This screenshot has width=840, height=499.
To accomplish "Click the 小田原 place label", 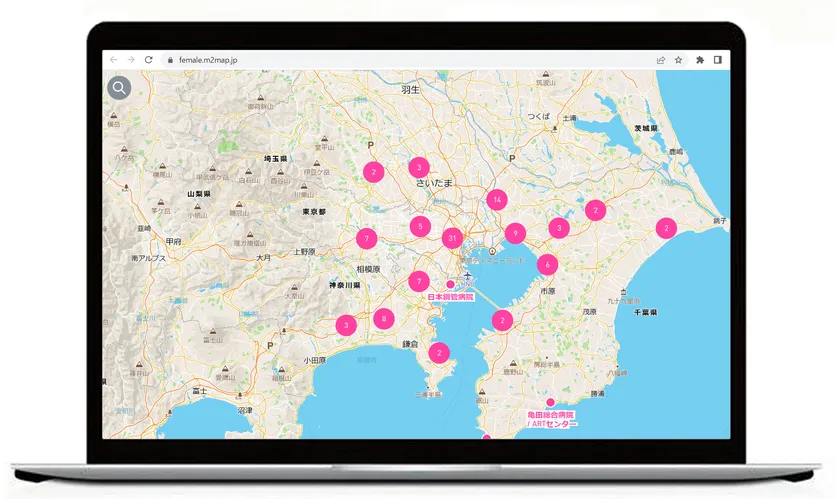I will coord(314,360).
